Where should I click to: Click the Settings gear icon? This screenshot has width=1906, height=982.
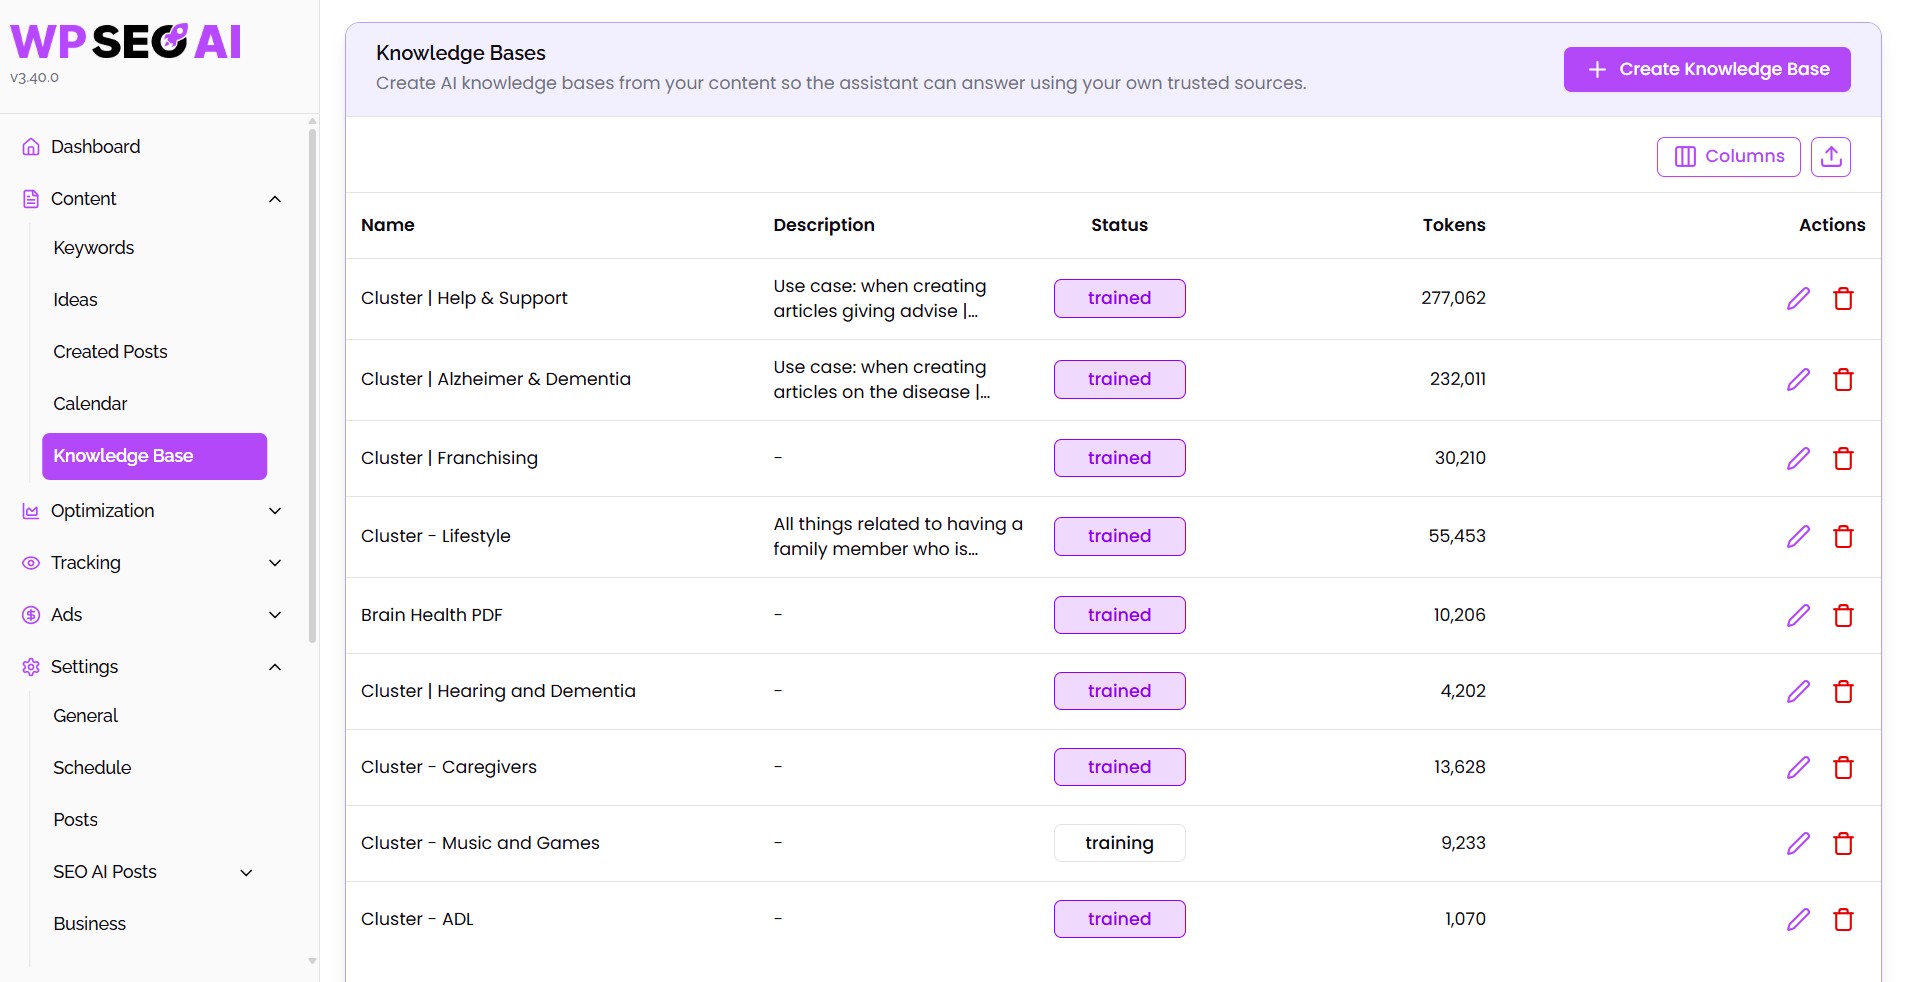31,667
